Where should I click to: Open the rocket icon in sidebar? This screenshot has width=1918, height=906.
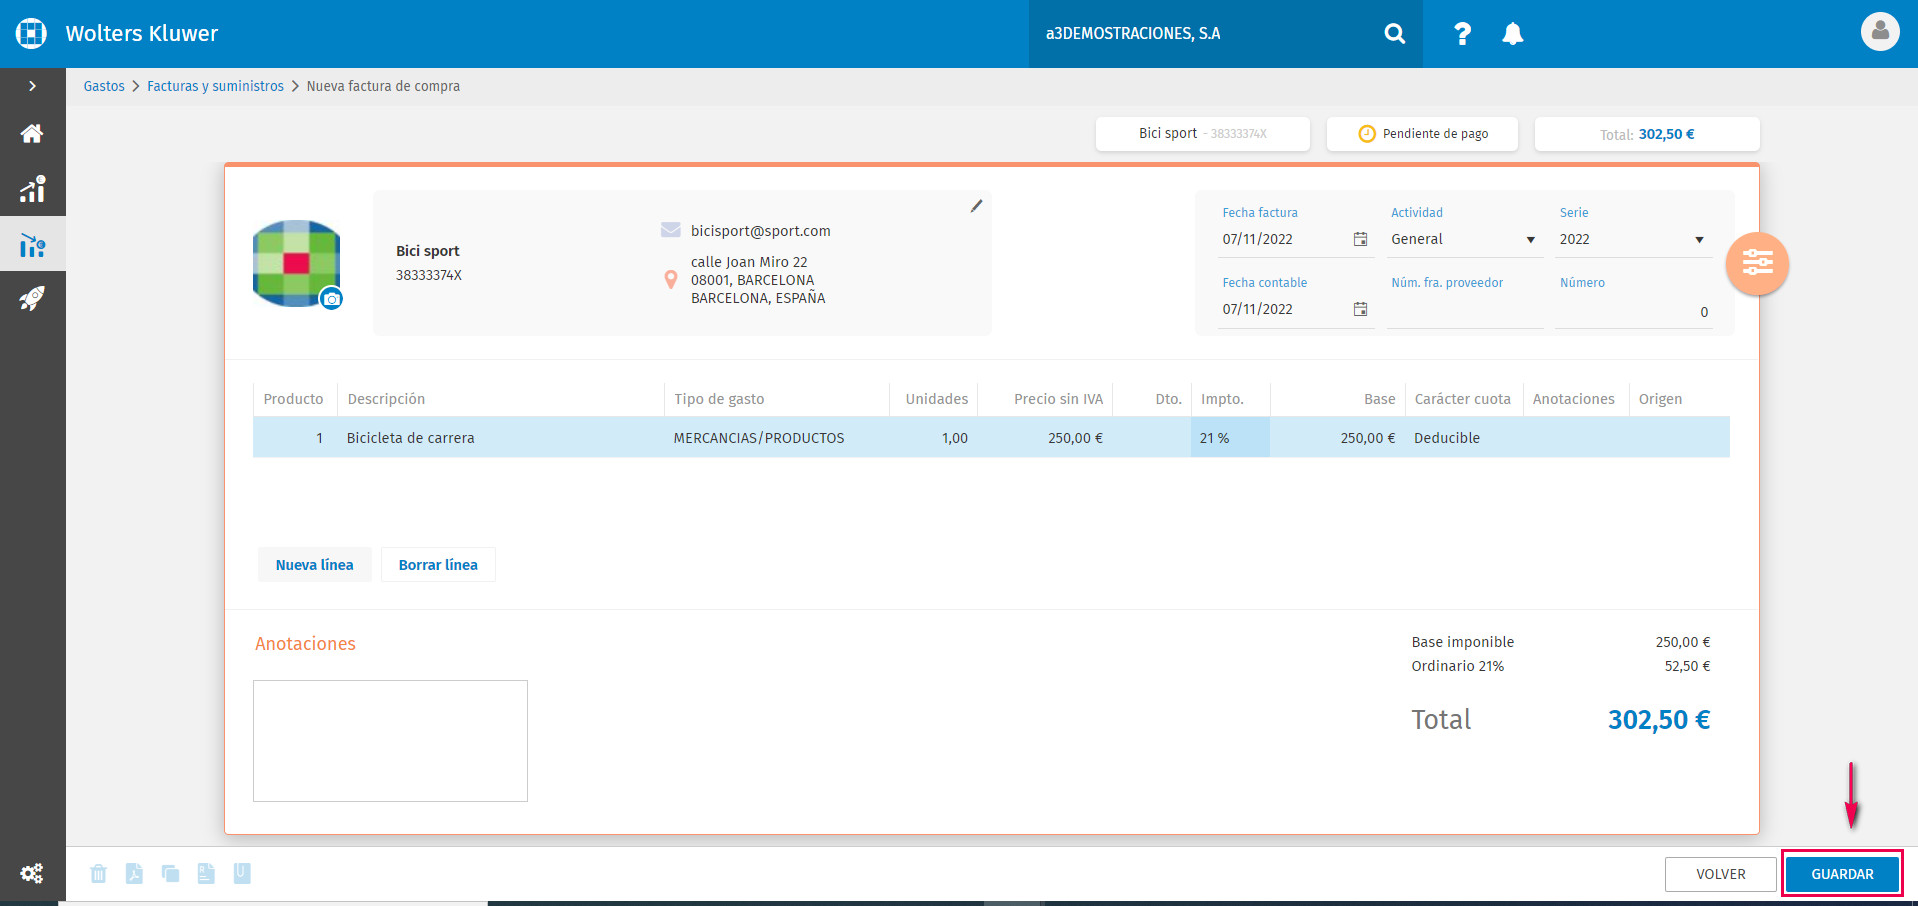[32, 298]
